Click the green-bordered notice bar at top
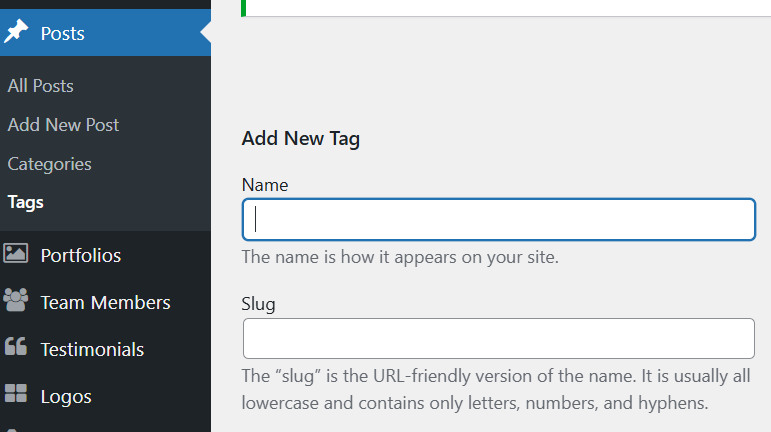 coord(505,7)
